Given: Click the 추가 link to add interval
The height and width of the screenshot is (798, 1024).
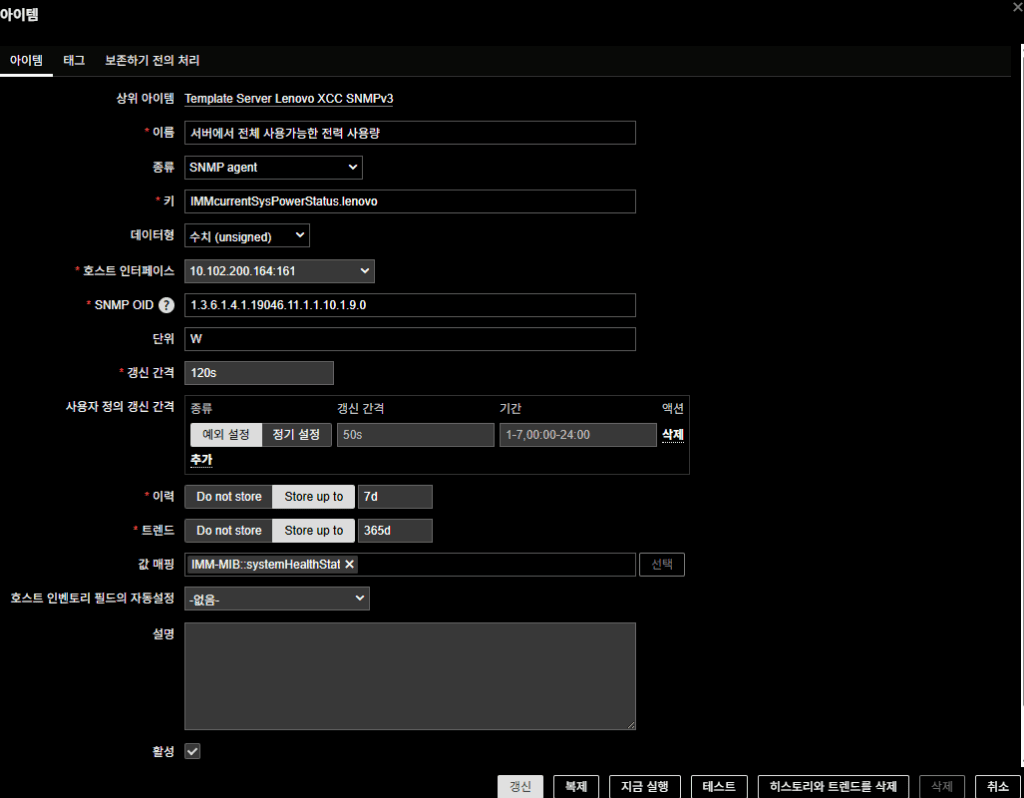Looking at the screenshot, I should point(201,460).
